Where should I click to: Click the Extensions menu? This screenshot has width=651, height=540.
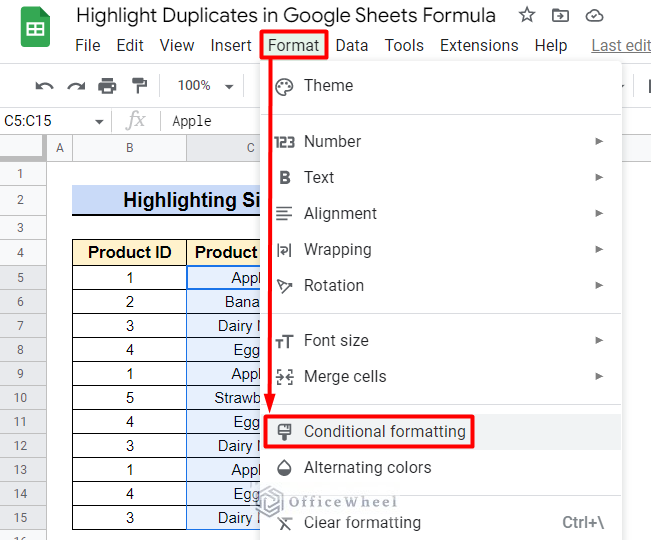(x=479, y=45)
